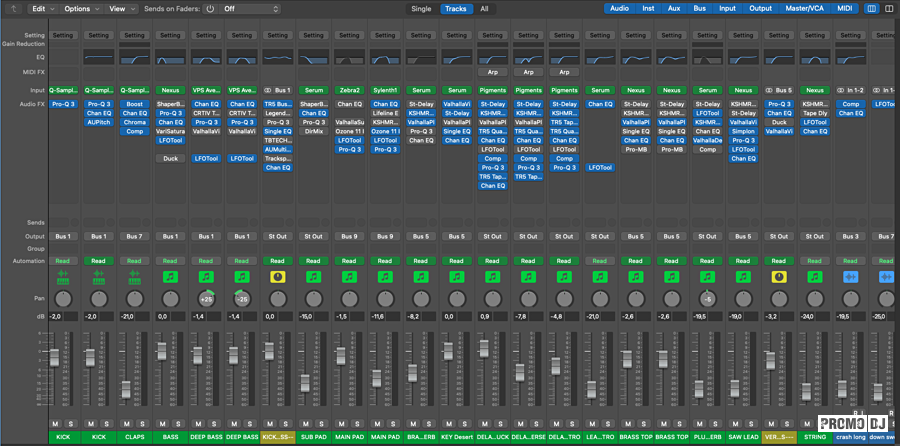Click the yellow bus icon on KICK...SS strip
The image size is (900, 446).
pos(277,276)
